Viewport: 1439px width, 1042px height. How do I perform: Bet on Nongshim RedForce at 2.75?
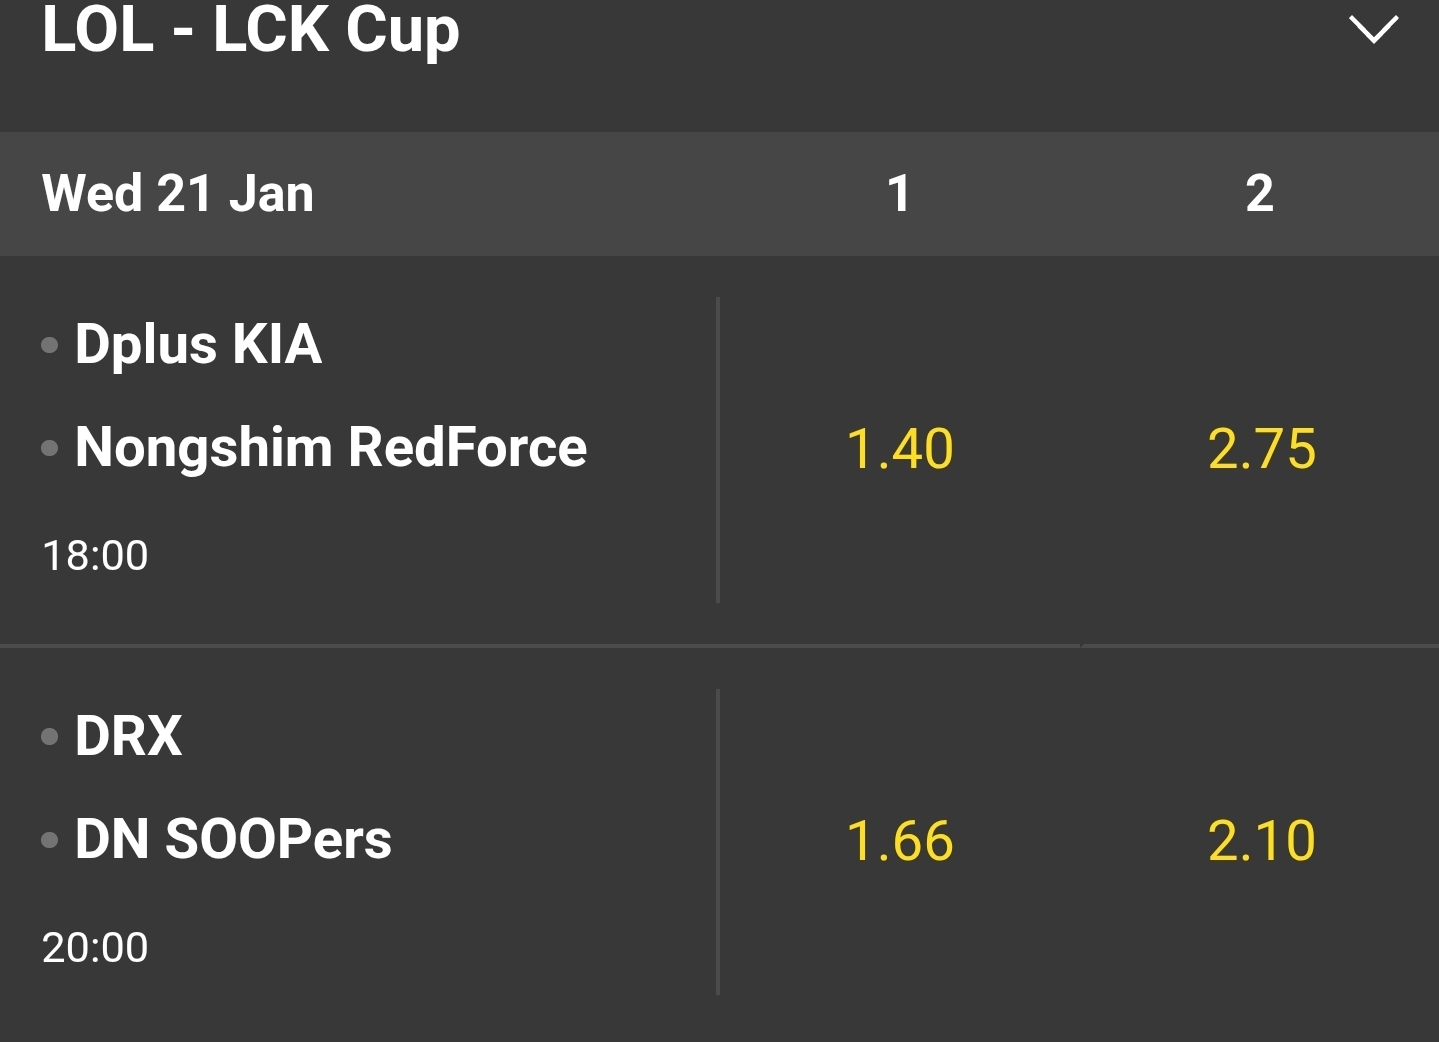[x=1261, y=448]
